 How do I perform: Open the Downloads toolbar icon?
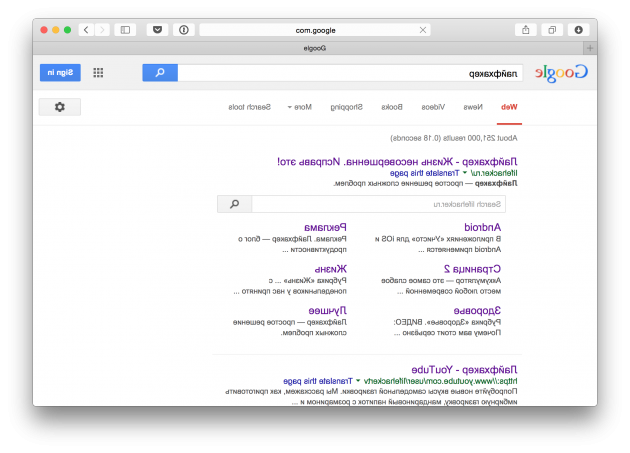(579, 30)
